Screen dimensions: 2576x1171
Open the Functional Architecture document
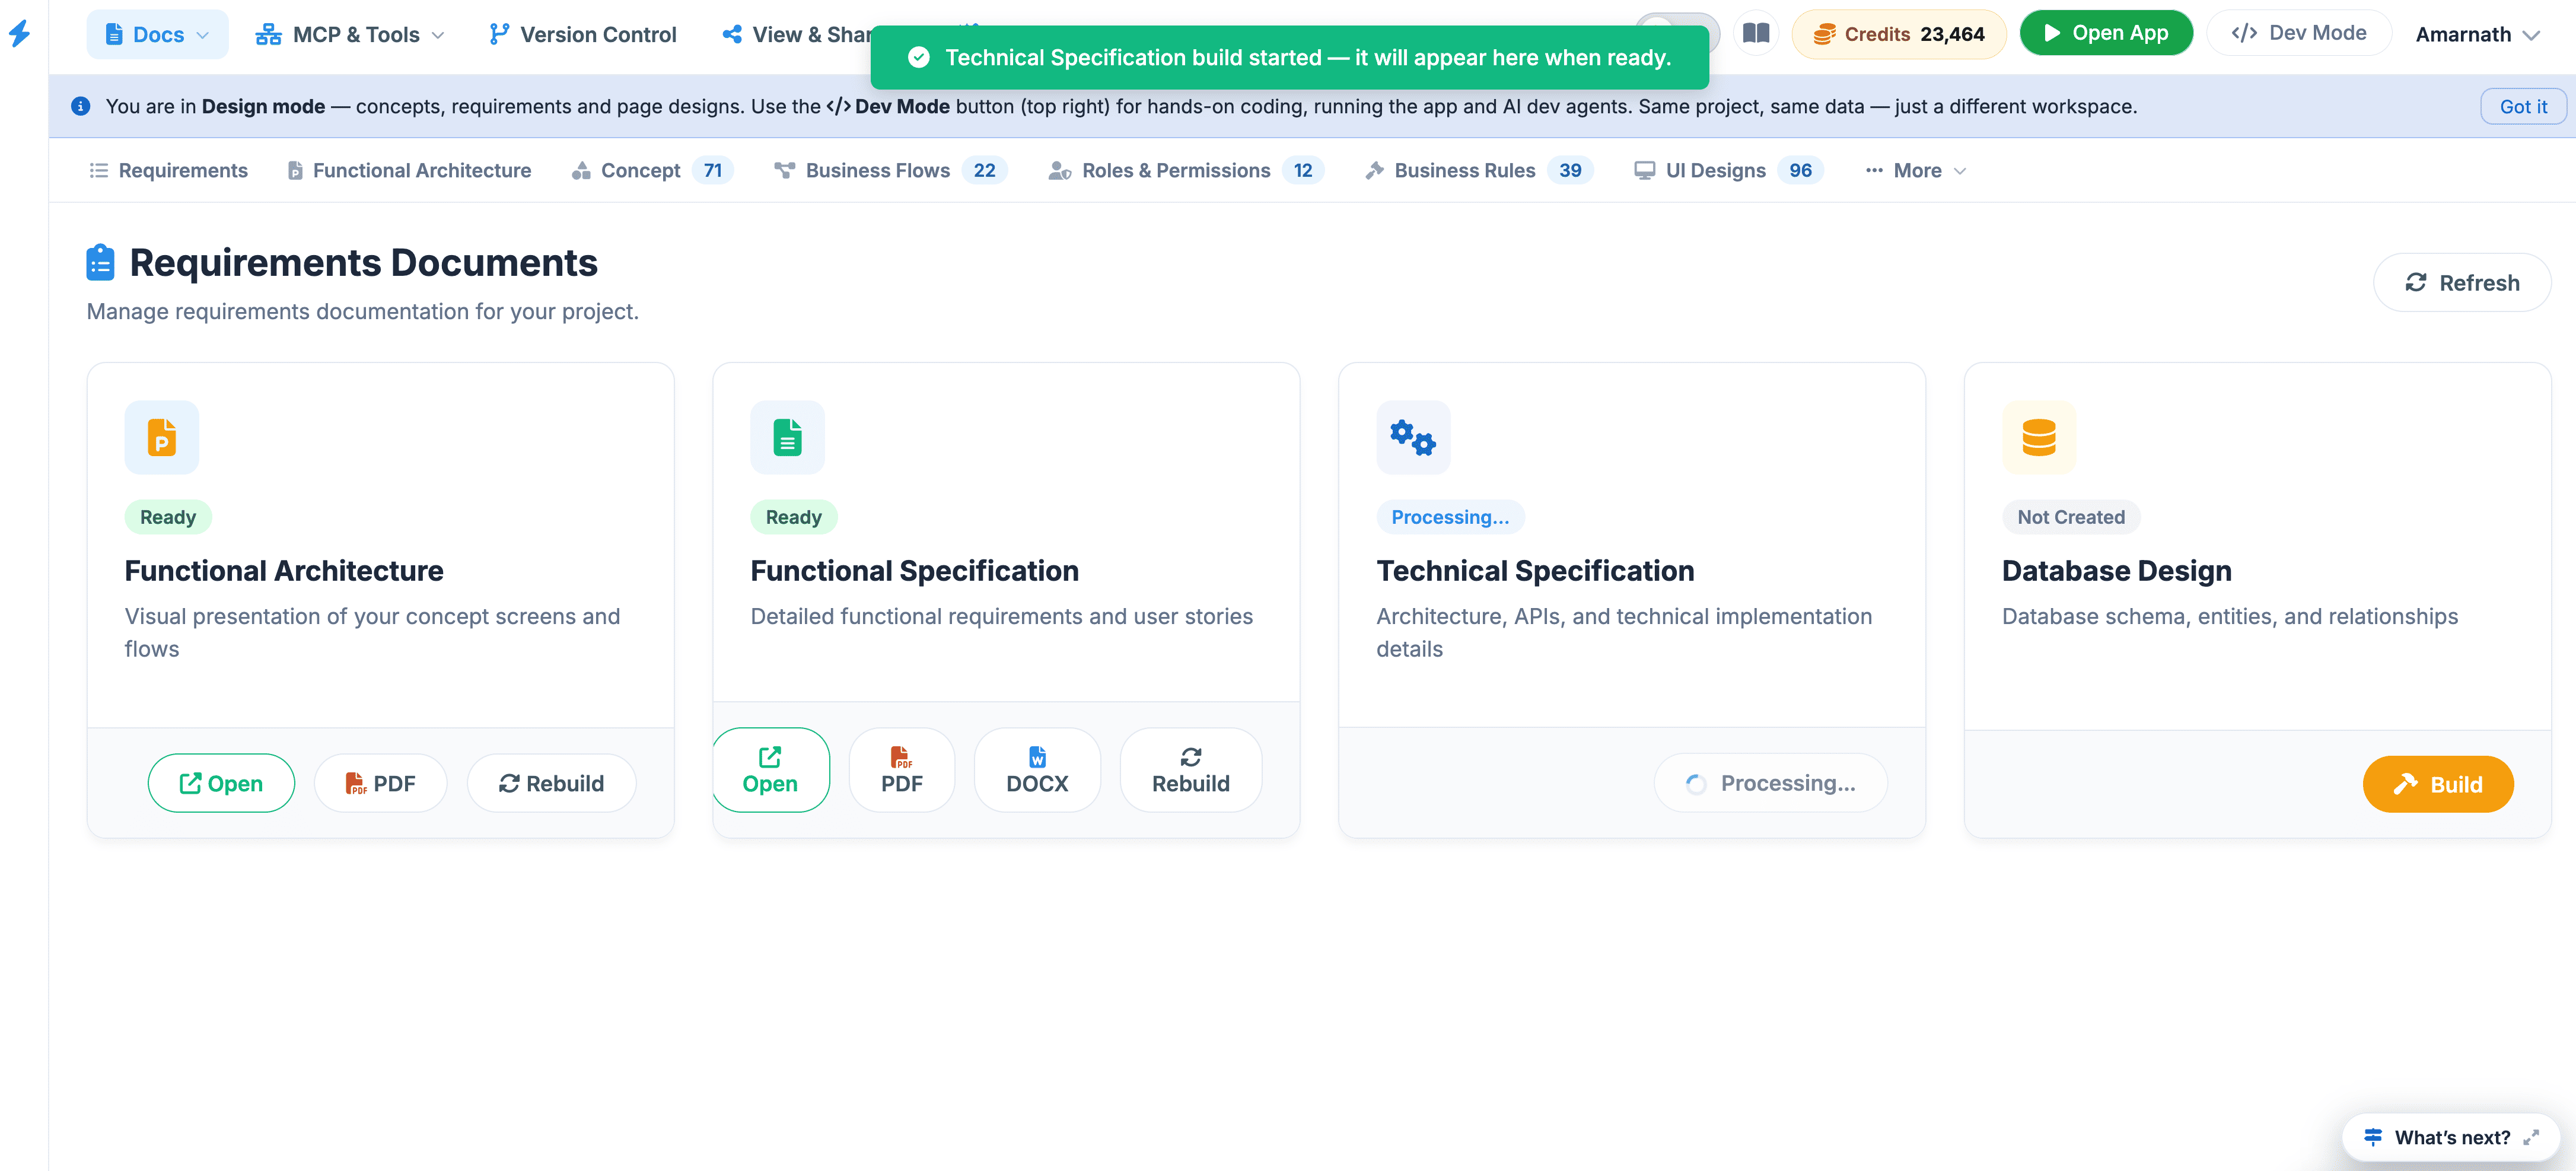click(221, 783)
